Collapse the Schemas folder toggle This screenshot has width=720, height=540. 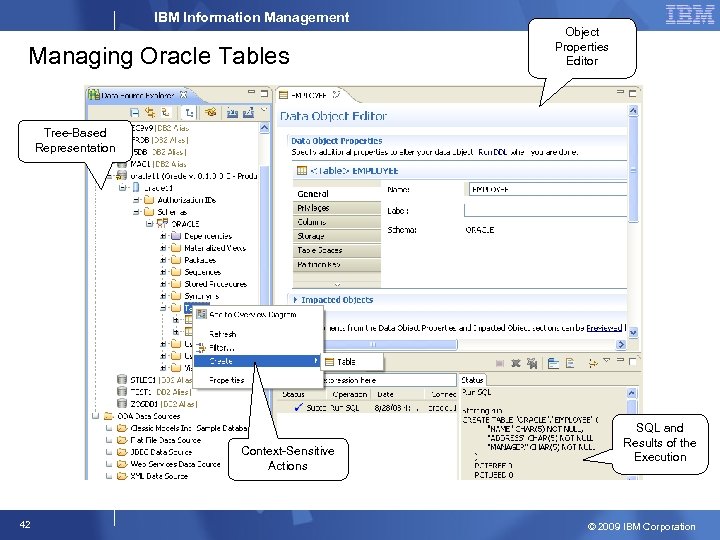[x=136, y=212]
